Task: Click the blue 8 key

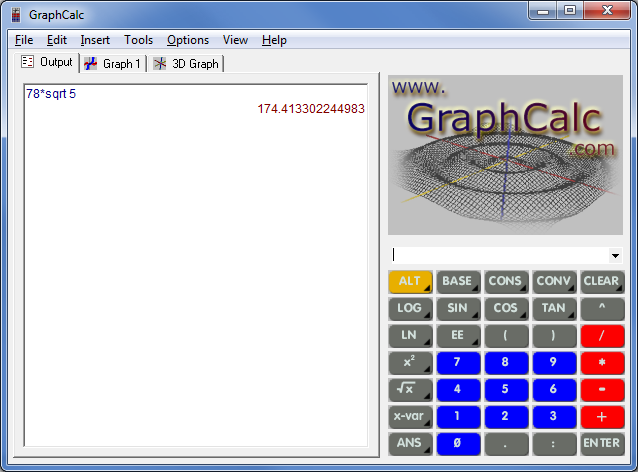Action: tap(506, 363)
